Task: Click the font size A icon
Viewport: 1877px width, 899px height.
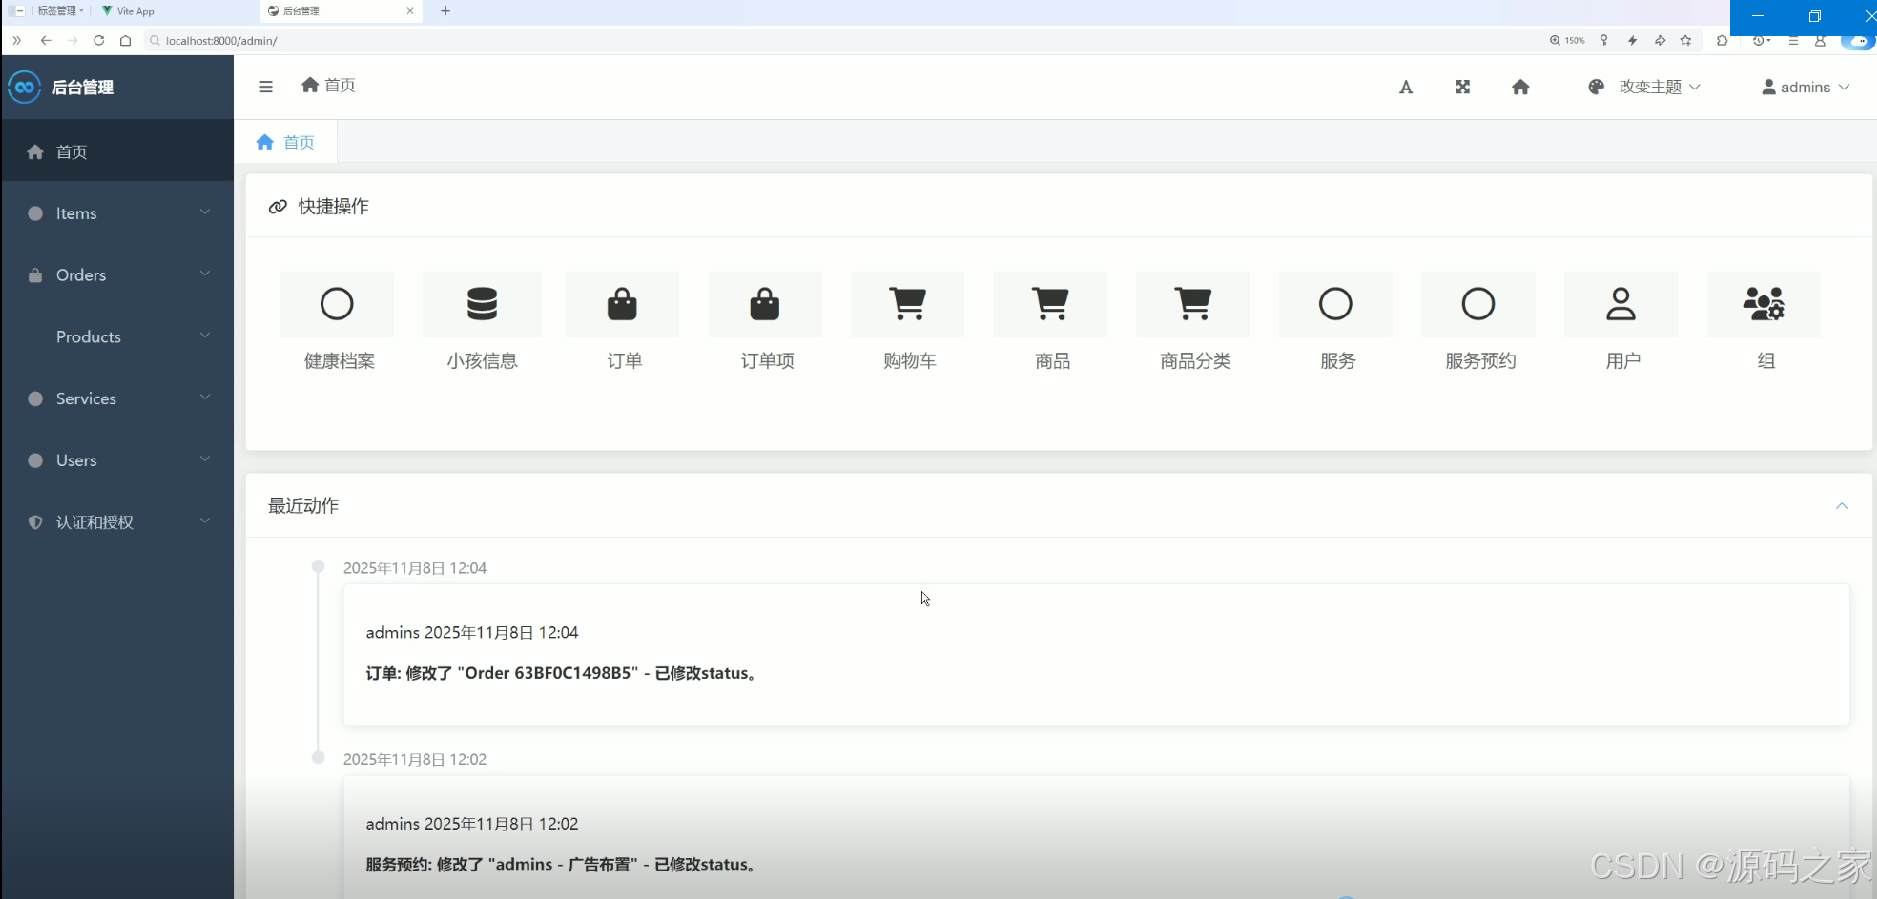Action: [x=1406, y=87]
